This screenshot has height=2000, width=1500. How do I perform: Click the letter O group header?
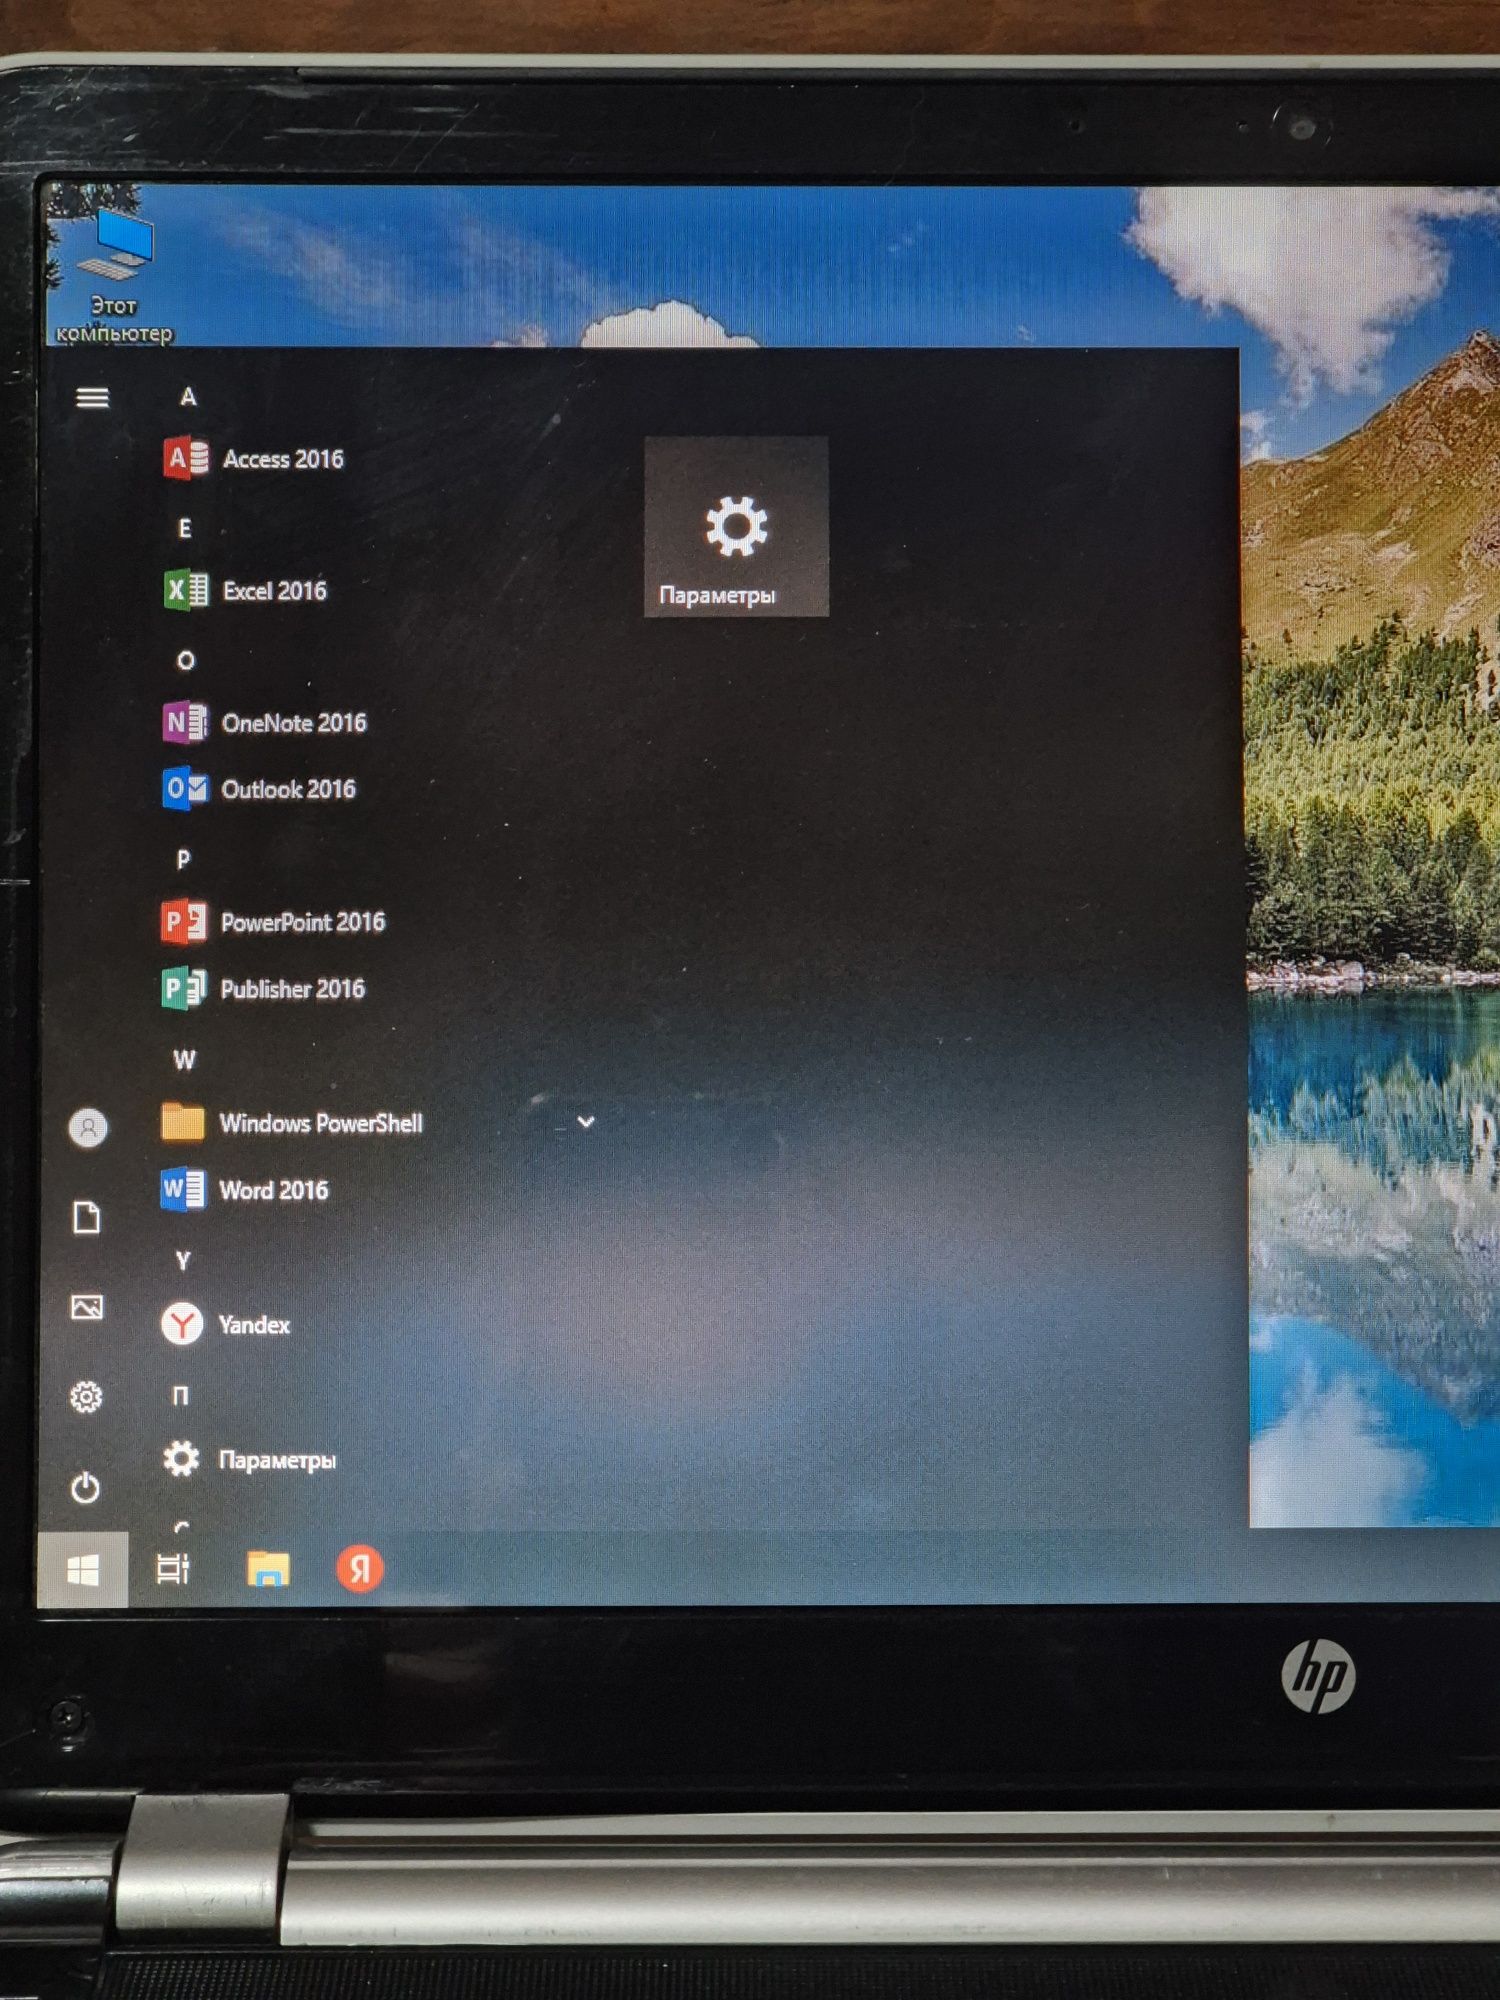pos(185,660)
